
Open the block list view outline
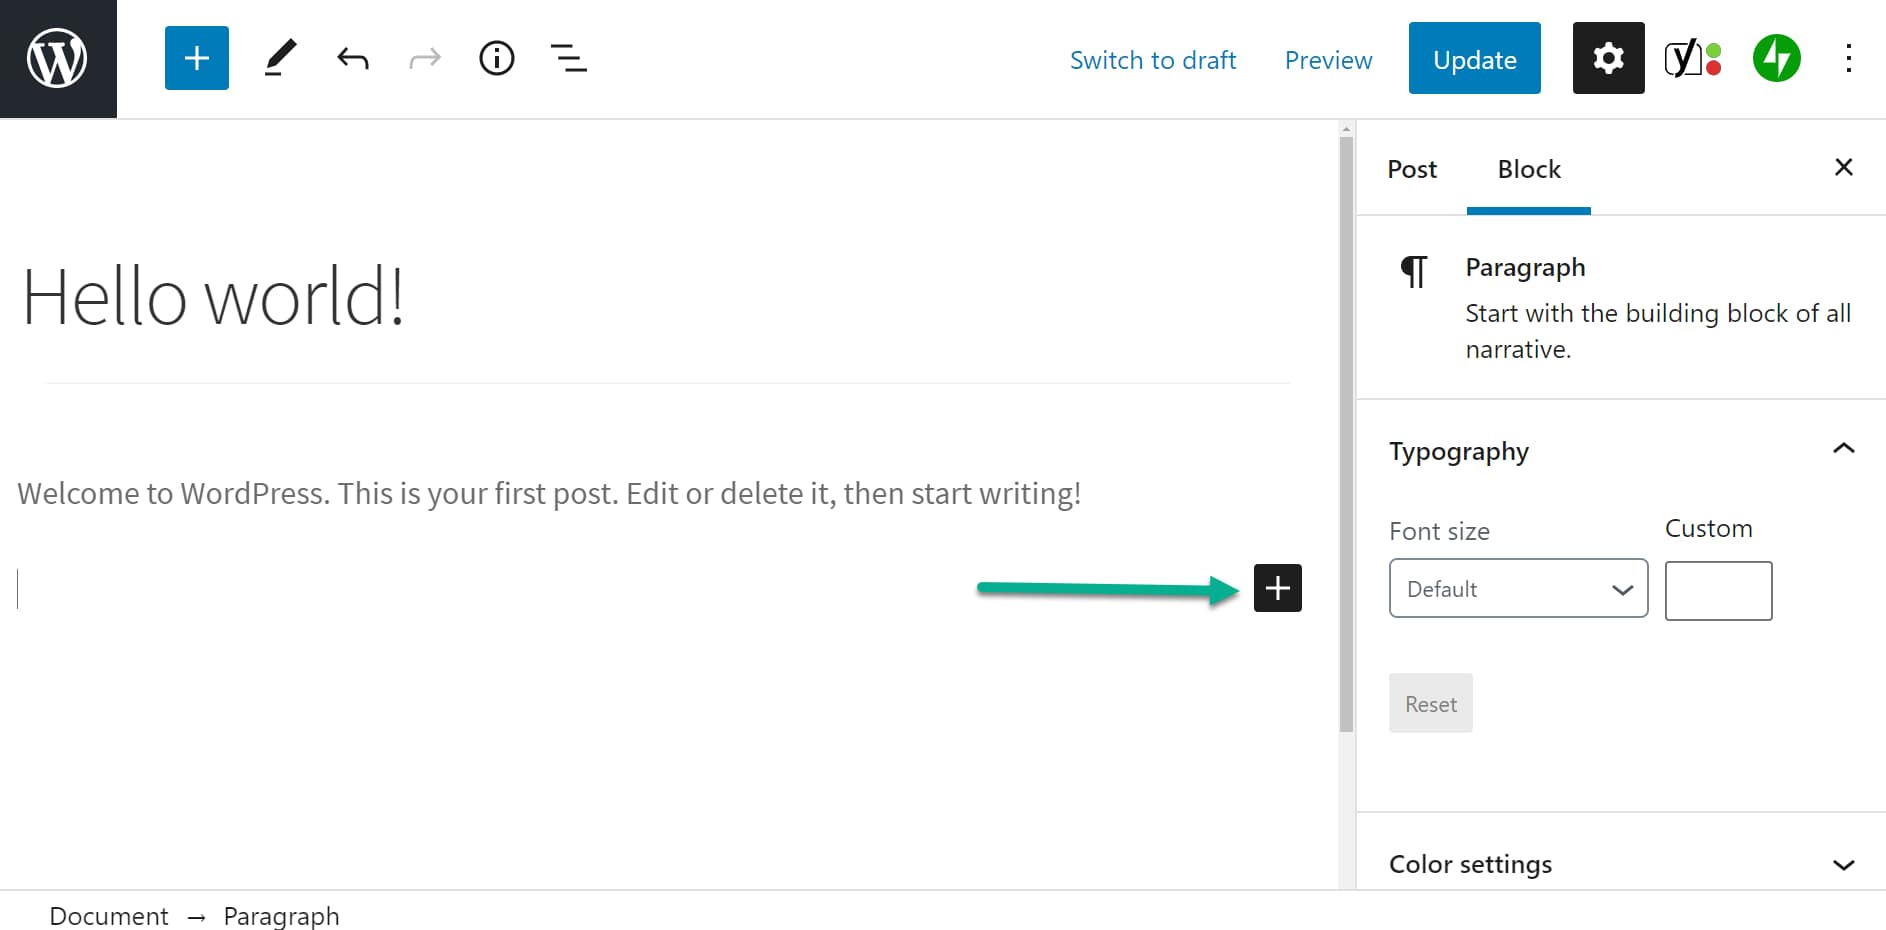[x=568, y=58]
